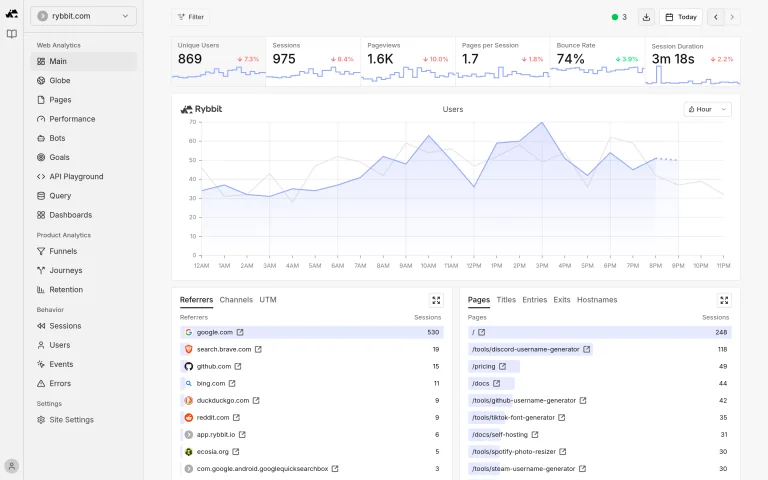Viewport: 768px width, 480px height.
Task: Click the Rybbit logo above the chart
Action: pyautogui.click(x=201, y=109)
